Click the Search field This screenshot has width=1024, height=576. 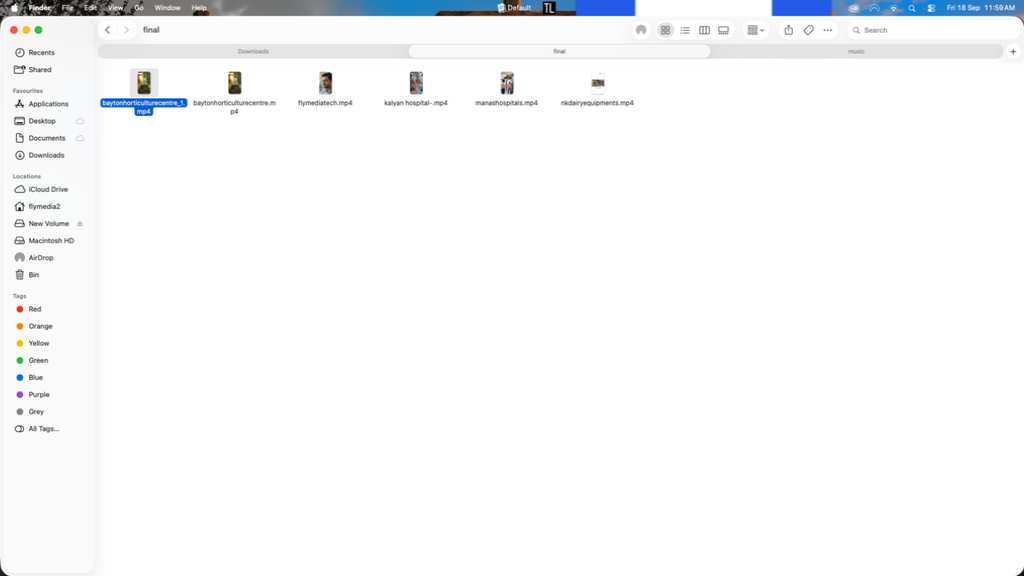[933, 30]
